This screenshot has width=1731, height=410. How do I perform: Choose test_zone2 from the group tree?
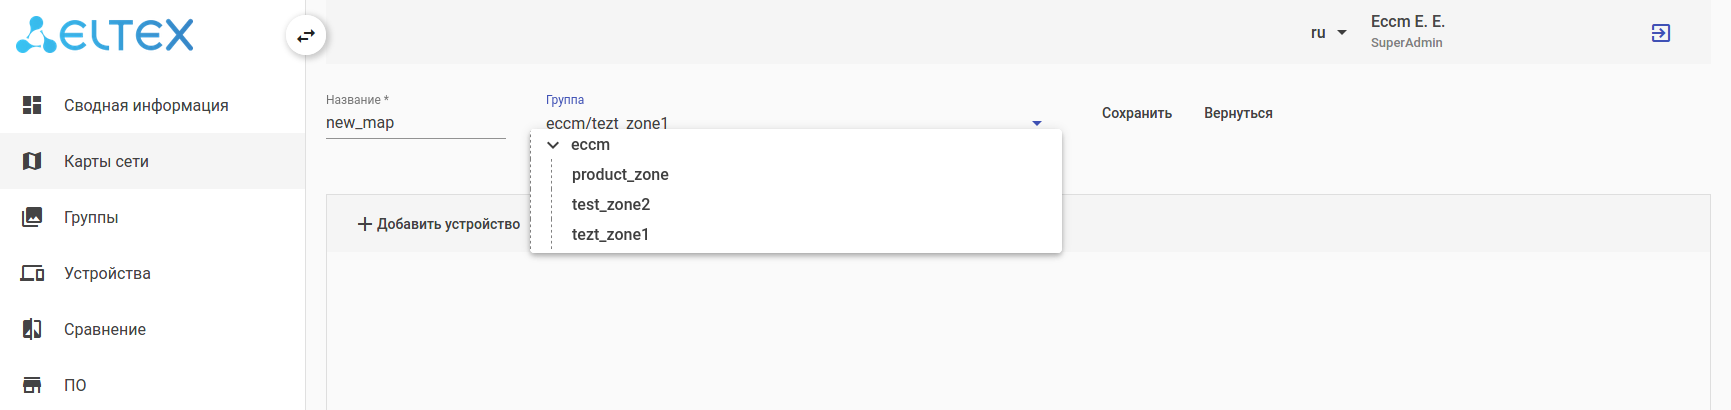coord(611,205)
